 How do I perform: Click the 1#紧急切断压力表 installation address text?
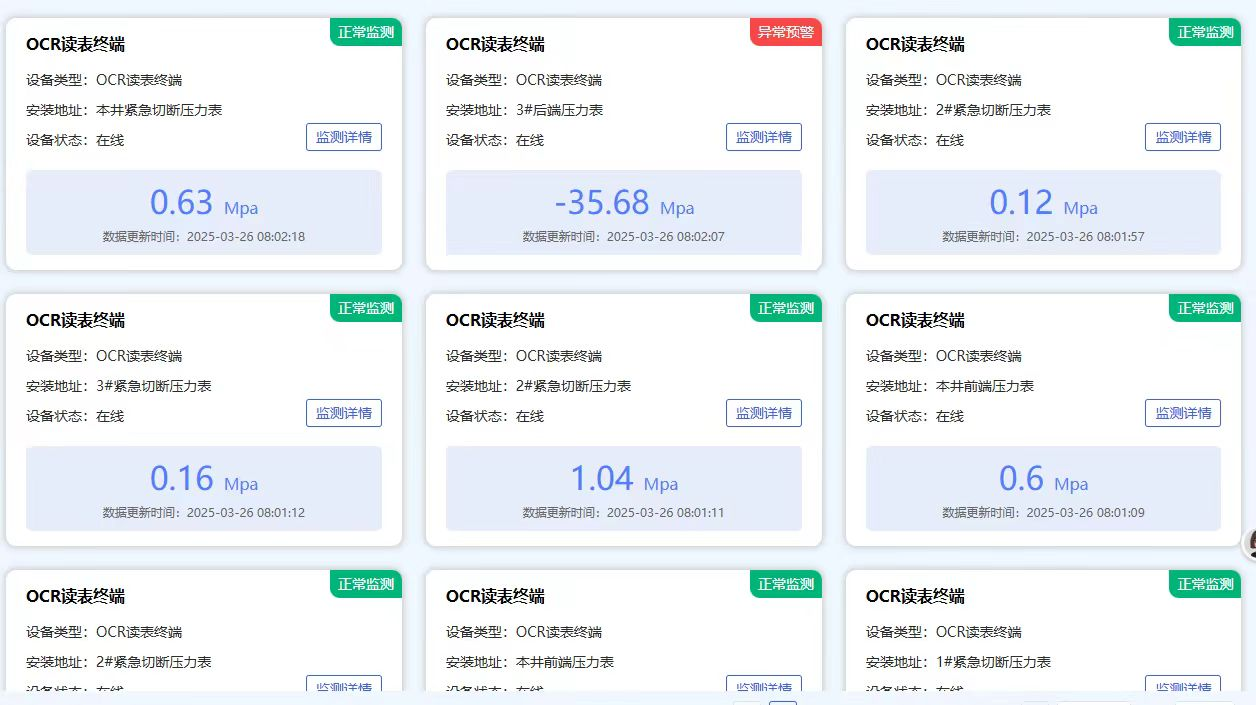pos(993,662)
